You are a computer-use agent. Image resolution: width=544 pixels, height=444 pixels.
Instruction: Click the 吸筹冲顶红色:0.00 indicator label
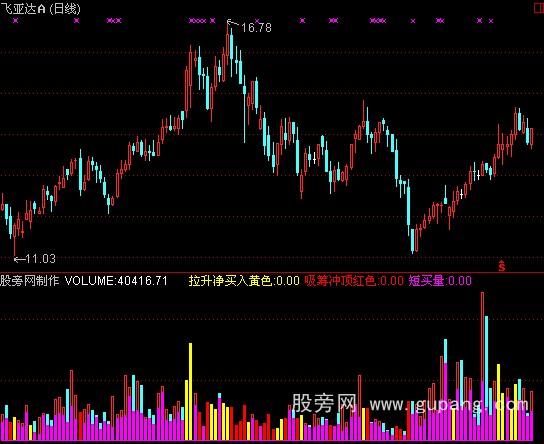point(354,281)
